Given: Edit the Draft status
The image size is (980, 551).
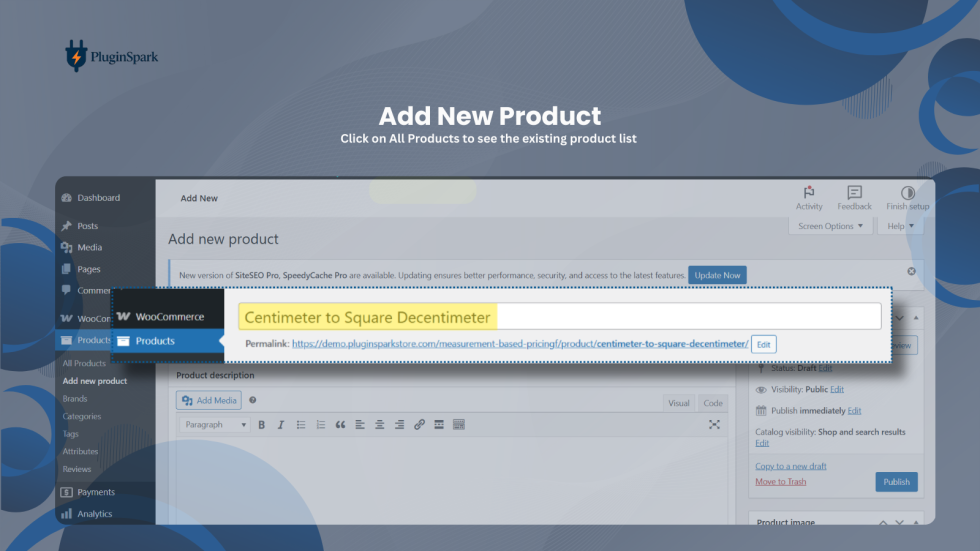Looking at the screenshot, I should click(825, 368).
